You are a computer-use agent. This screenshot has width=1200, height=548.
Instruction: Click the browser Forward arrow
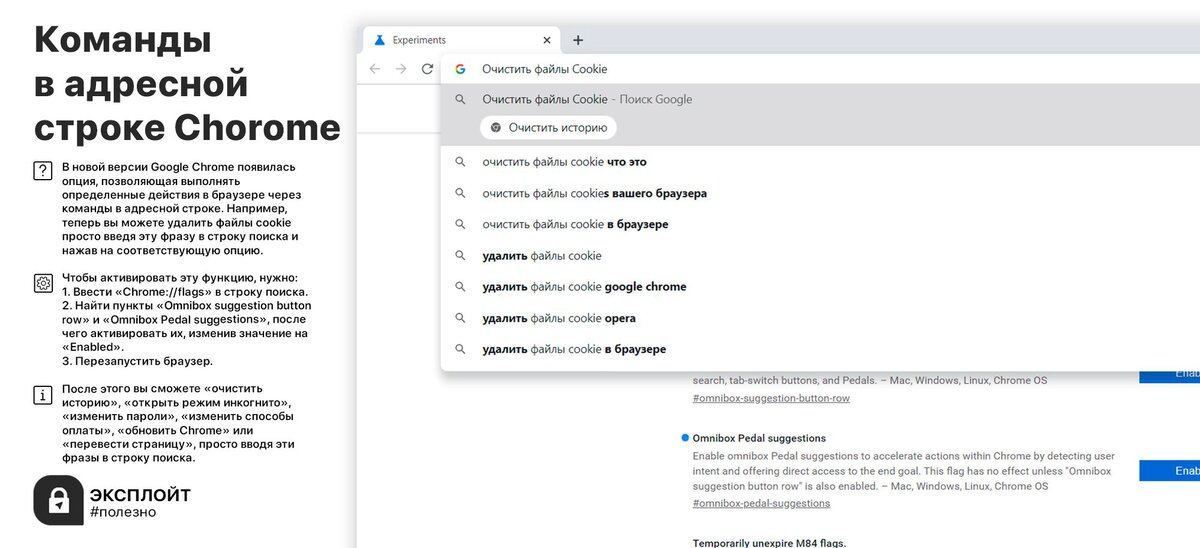[401, 69]
